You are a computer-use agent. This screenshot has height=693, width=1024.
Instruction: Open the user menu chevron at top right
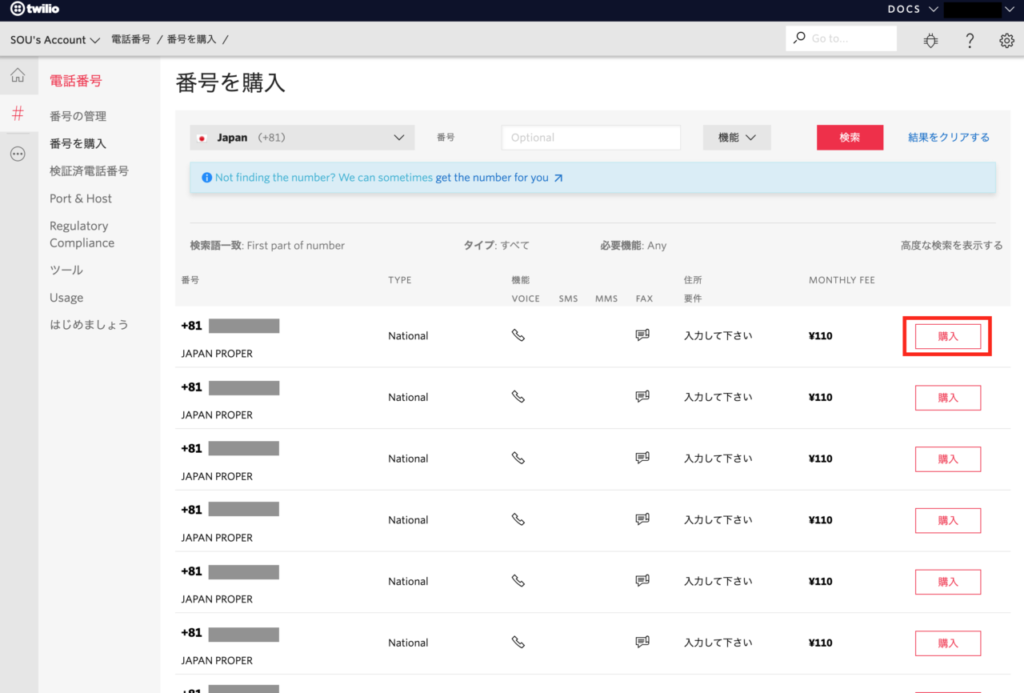pos(1009,9)
